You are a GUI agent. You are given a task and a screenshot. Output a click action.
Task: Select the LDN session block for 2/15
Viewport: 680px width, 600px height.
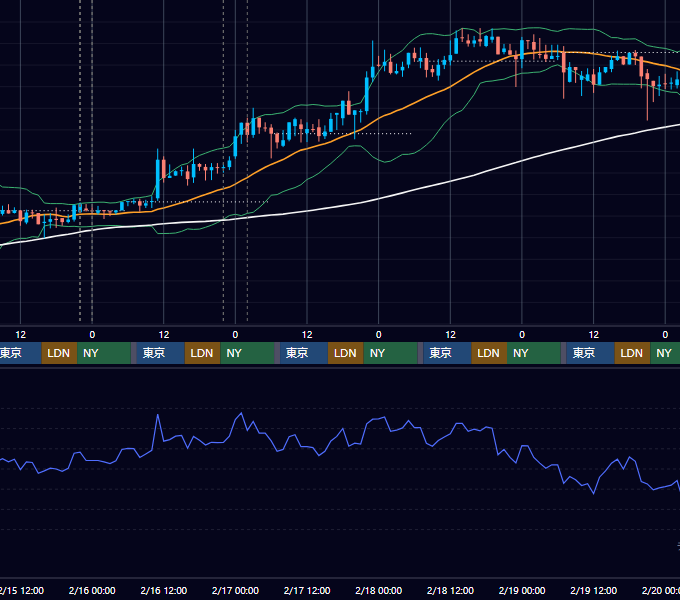(59, 353)
